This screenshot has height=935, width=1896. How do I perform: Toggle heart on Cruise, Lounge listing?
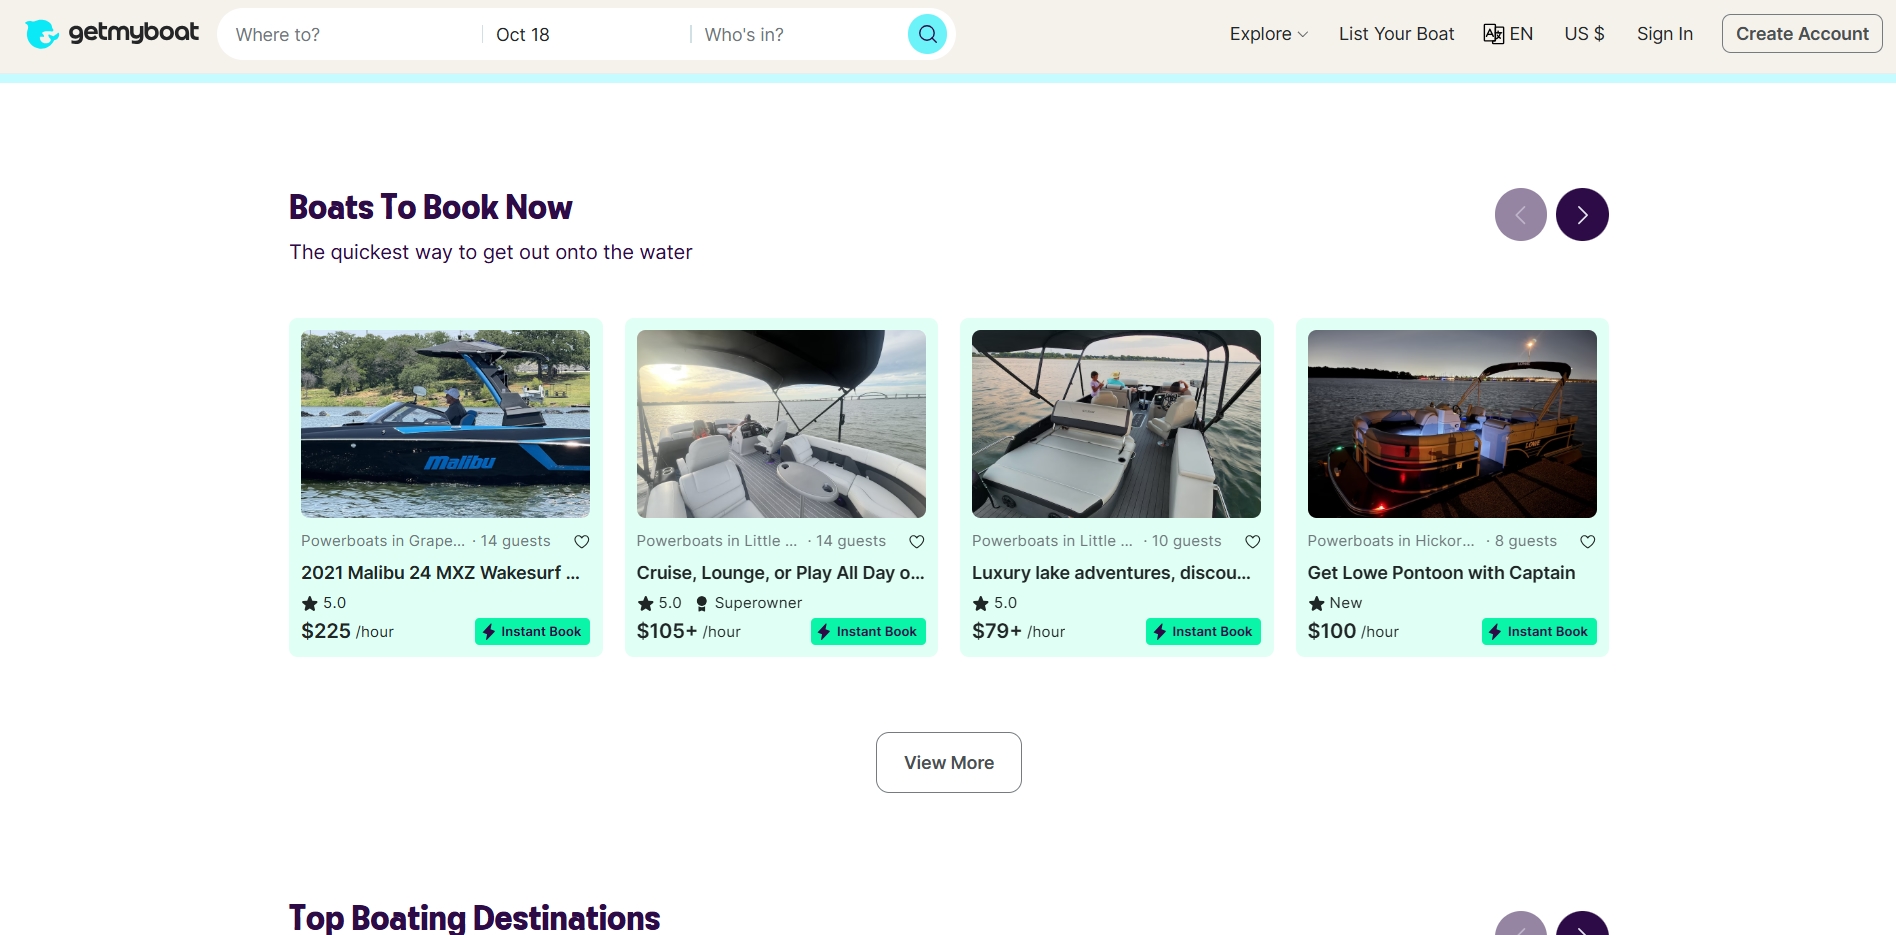tap(917, 542)
